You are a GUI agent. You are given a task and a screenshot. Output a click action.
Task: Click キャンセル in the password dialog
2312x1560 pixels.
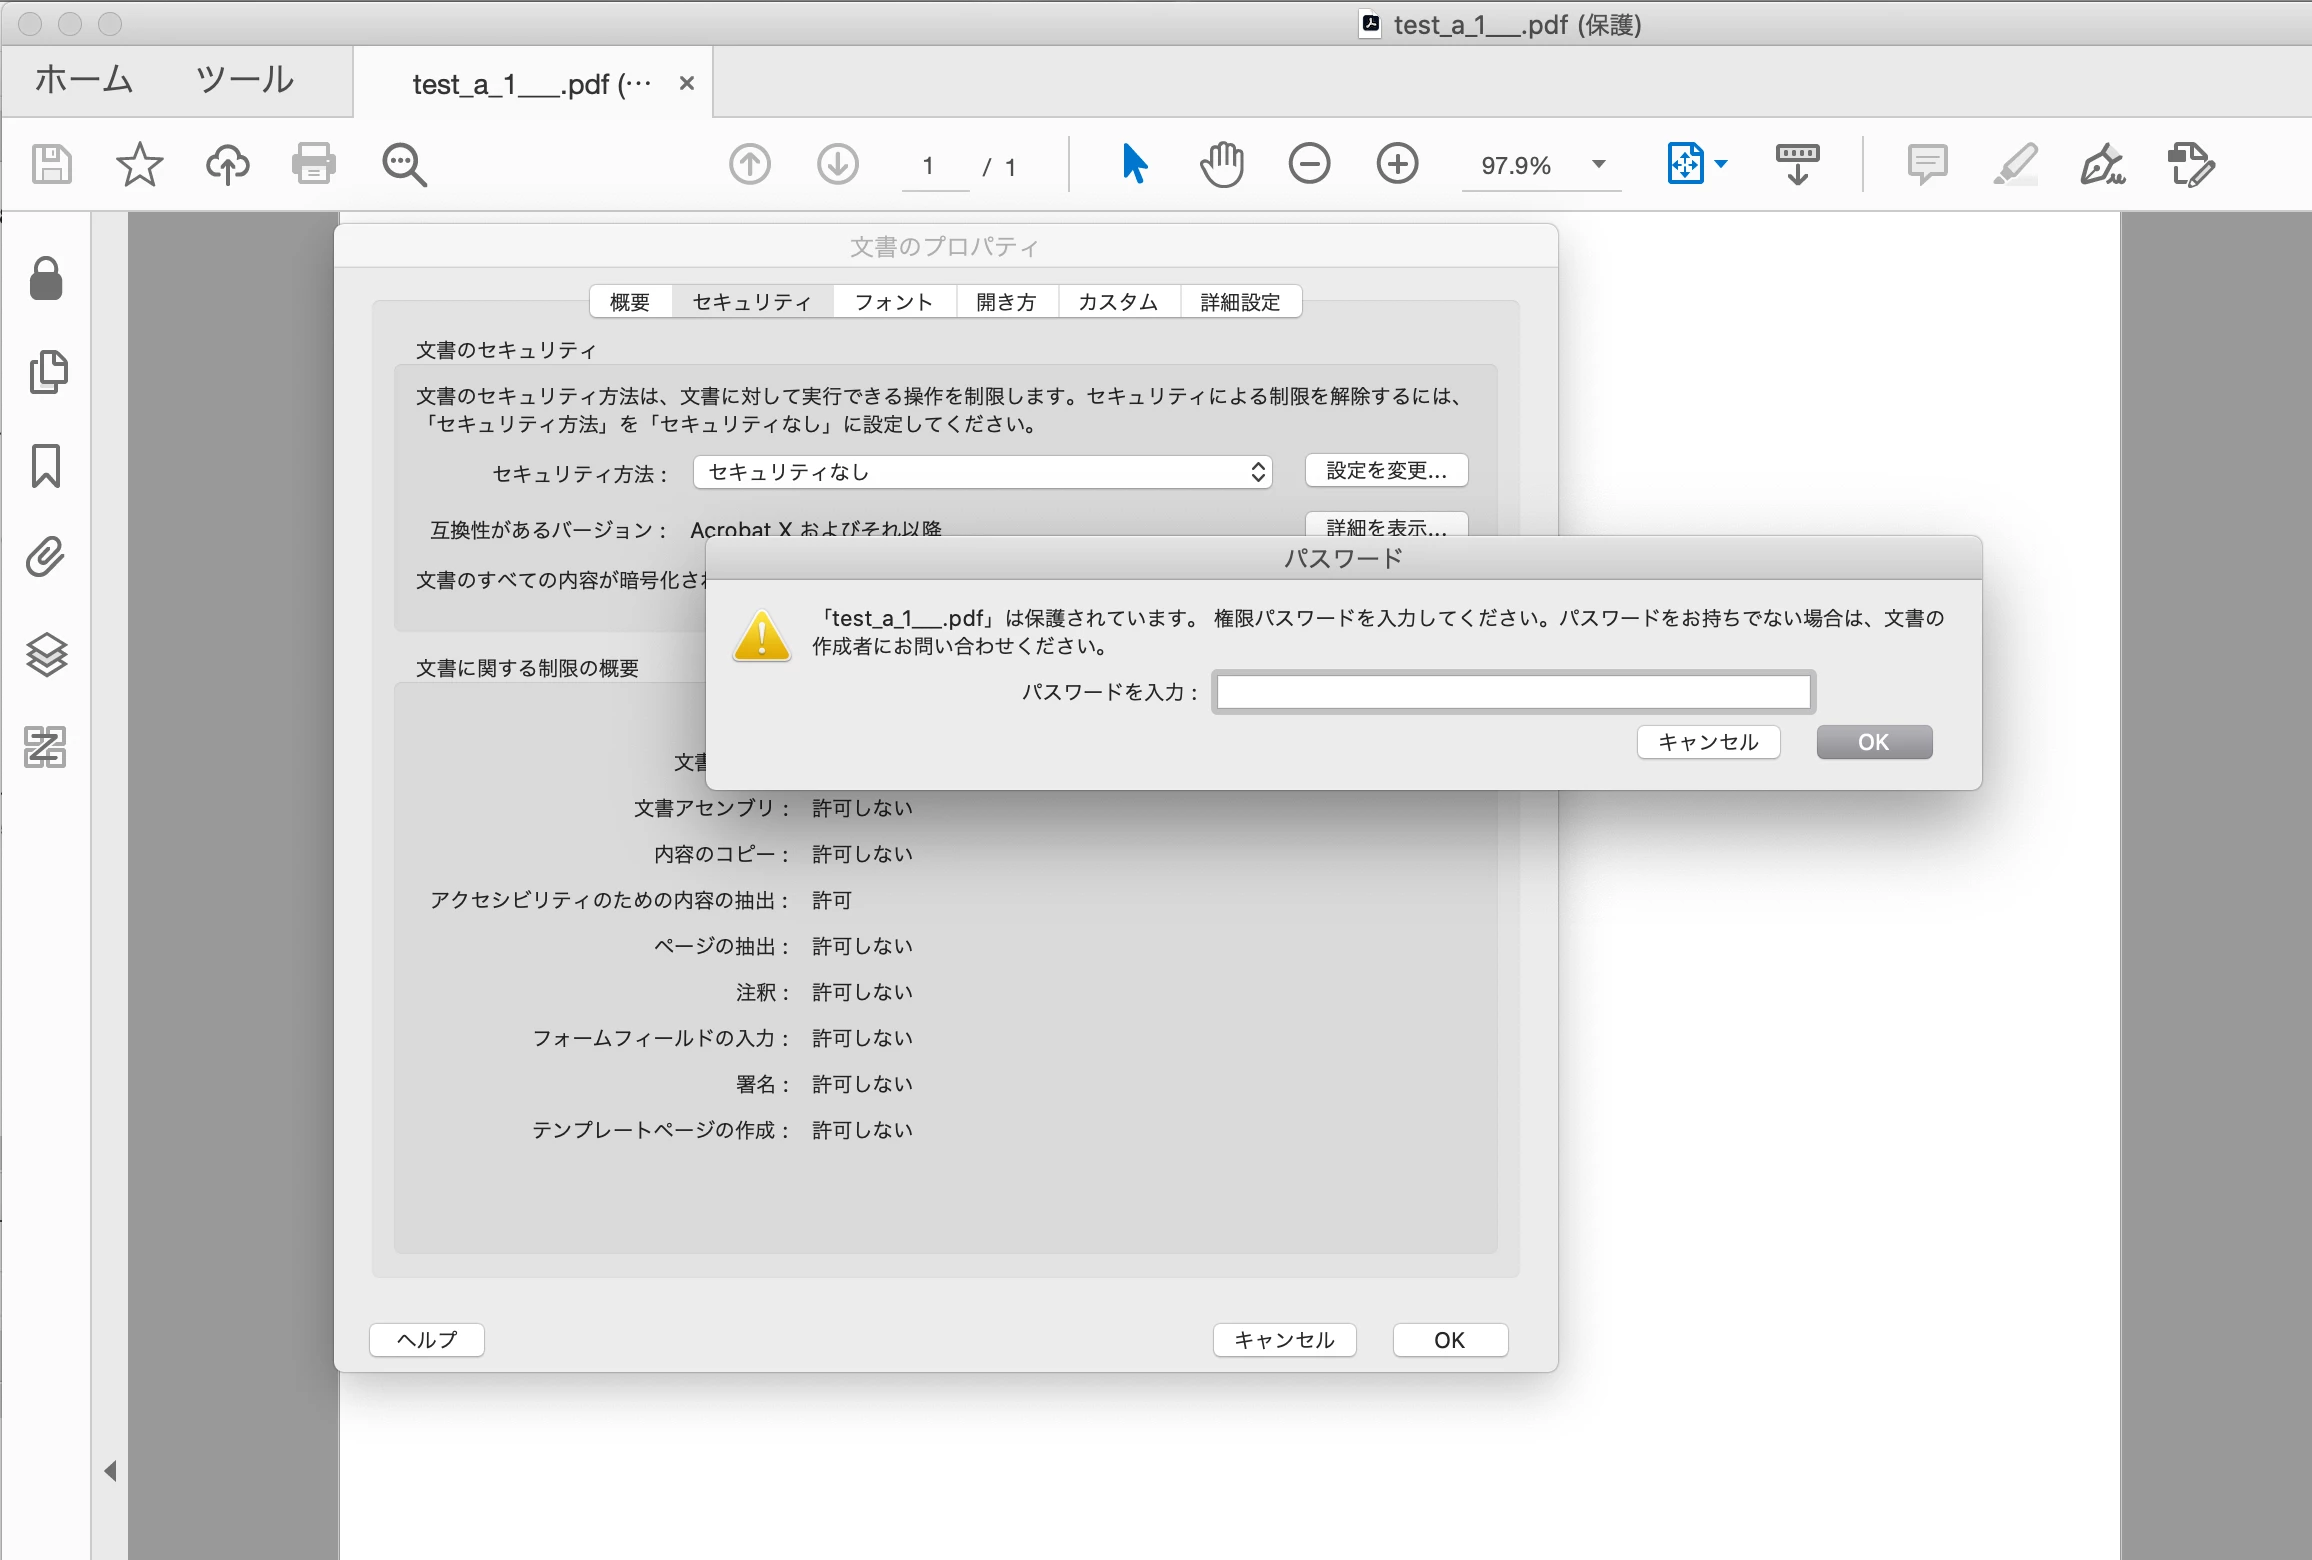(1707, 742)
